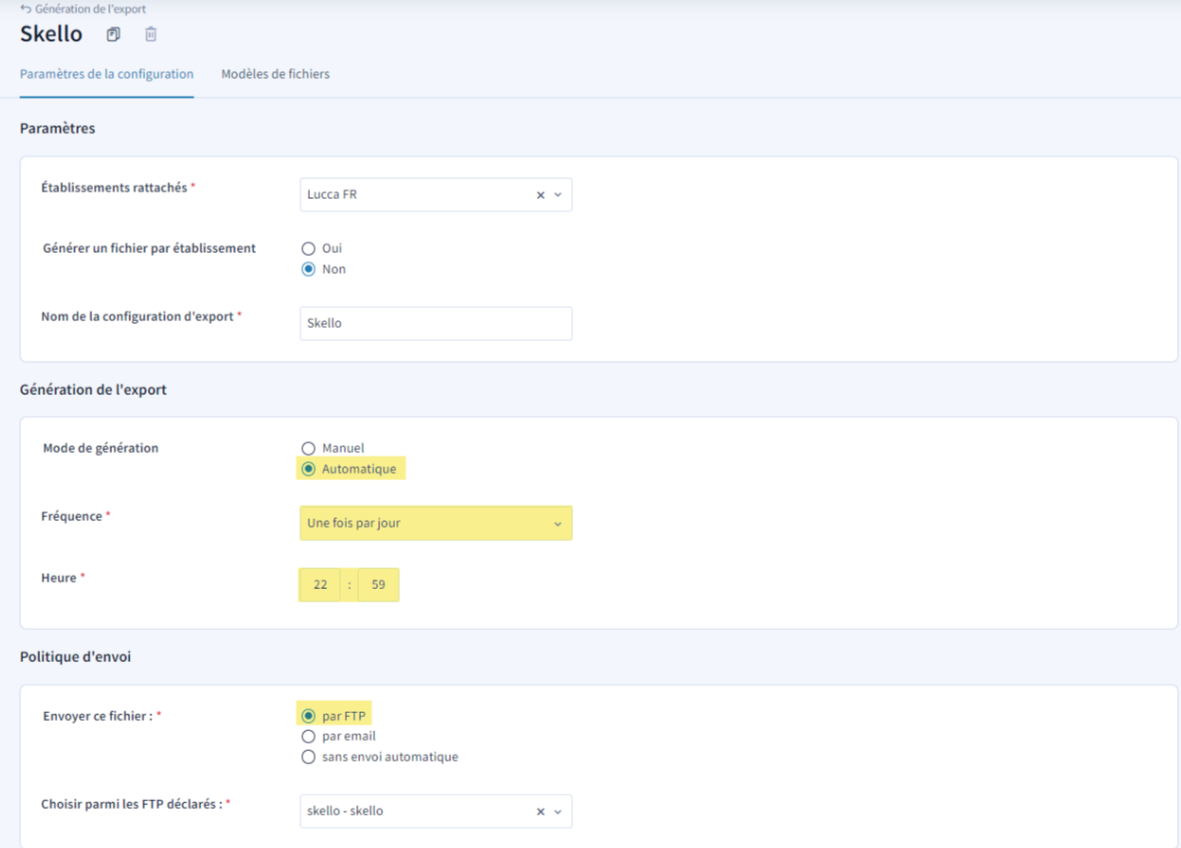The width and height of the screenshot is (1181, 848).
Task: Go back via Génération de l'export link
Action: (90, 9)
